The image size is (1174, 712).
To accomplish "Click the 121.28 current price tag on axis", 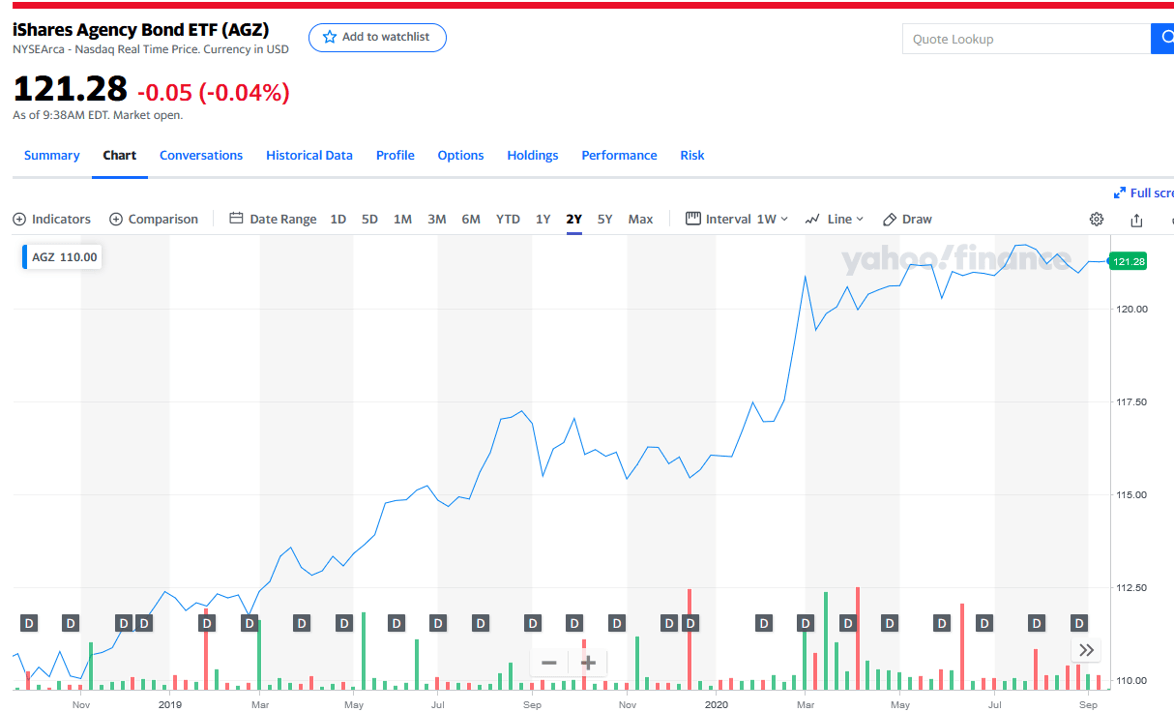I will pos(1128,261).
